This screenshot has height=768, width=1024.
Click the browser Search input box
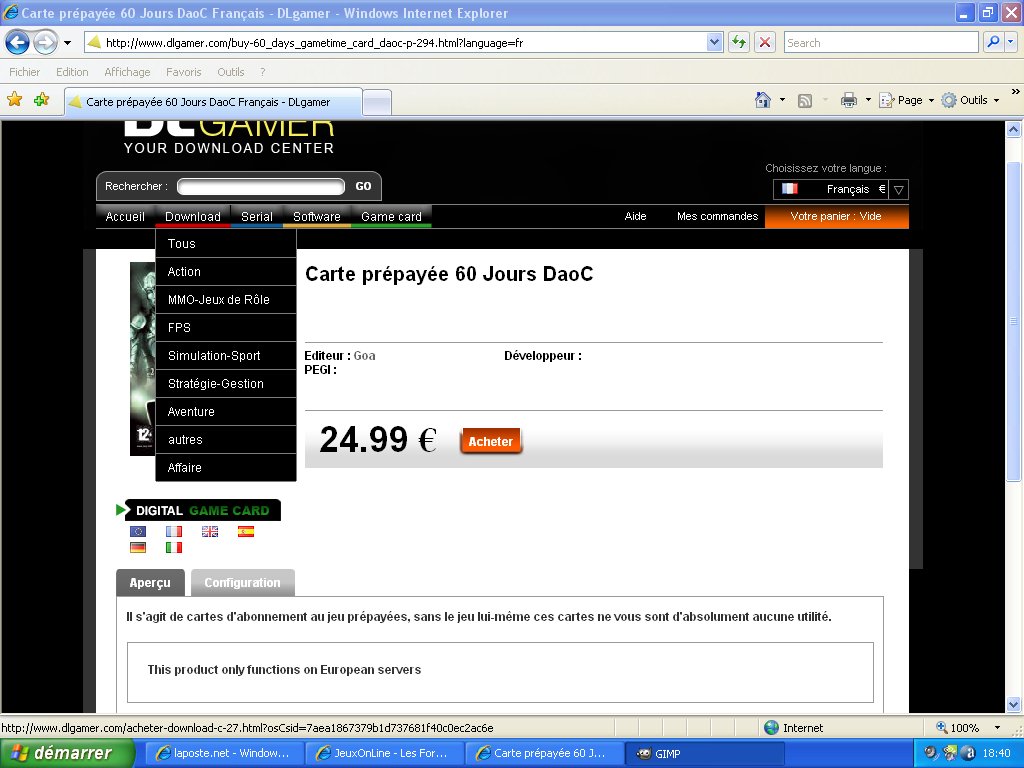coord(881,43)
